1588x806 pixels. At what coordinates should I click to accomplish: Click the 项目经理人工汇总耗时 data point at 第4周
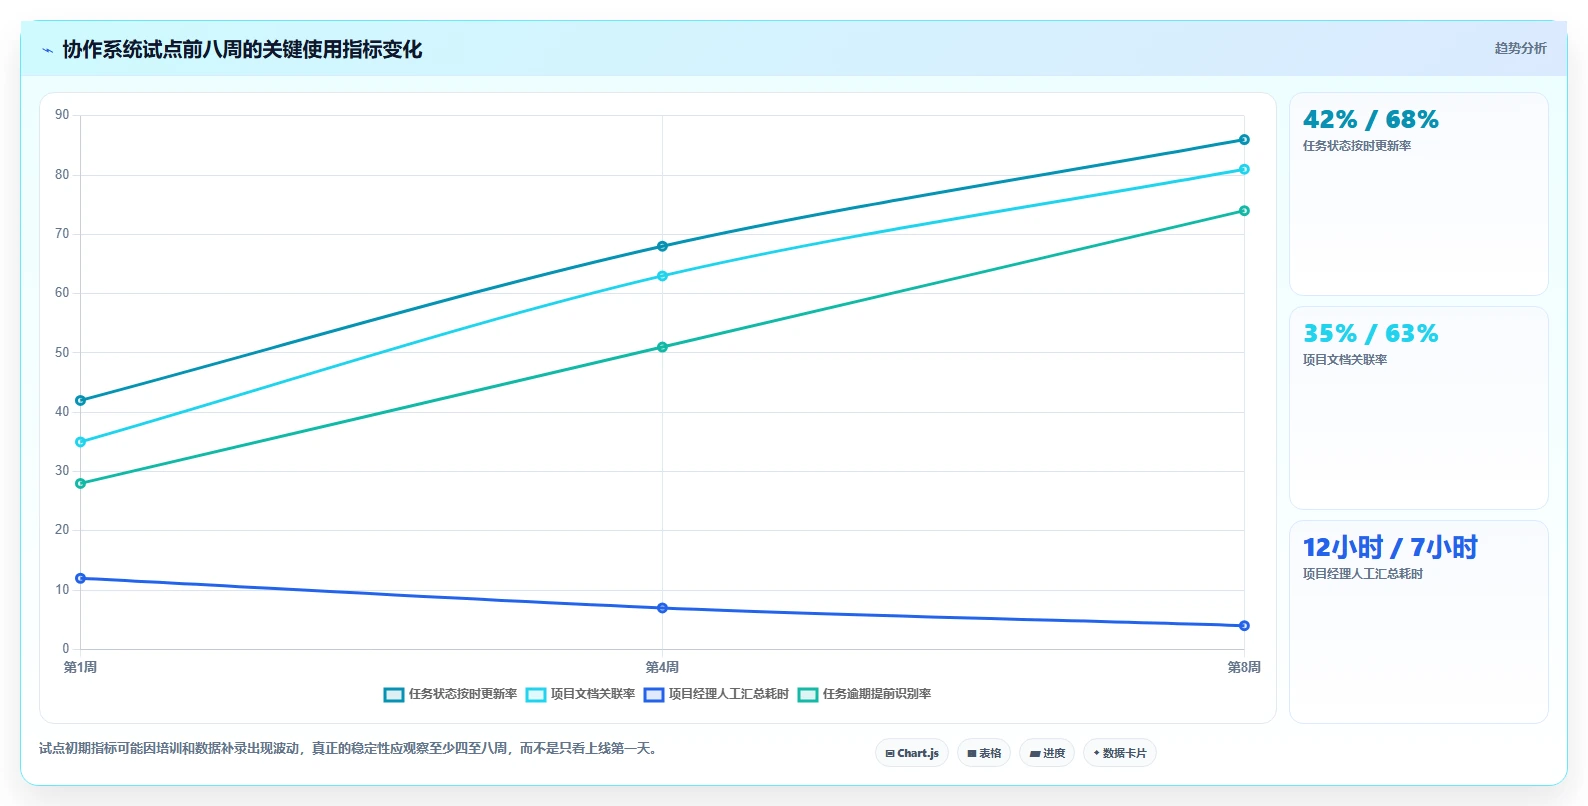click(662, 608)
